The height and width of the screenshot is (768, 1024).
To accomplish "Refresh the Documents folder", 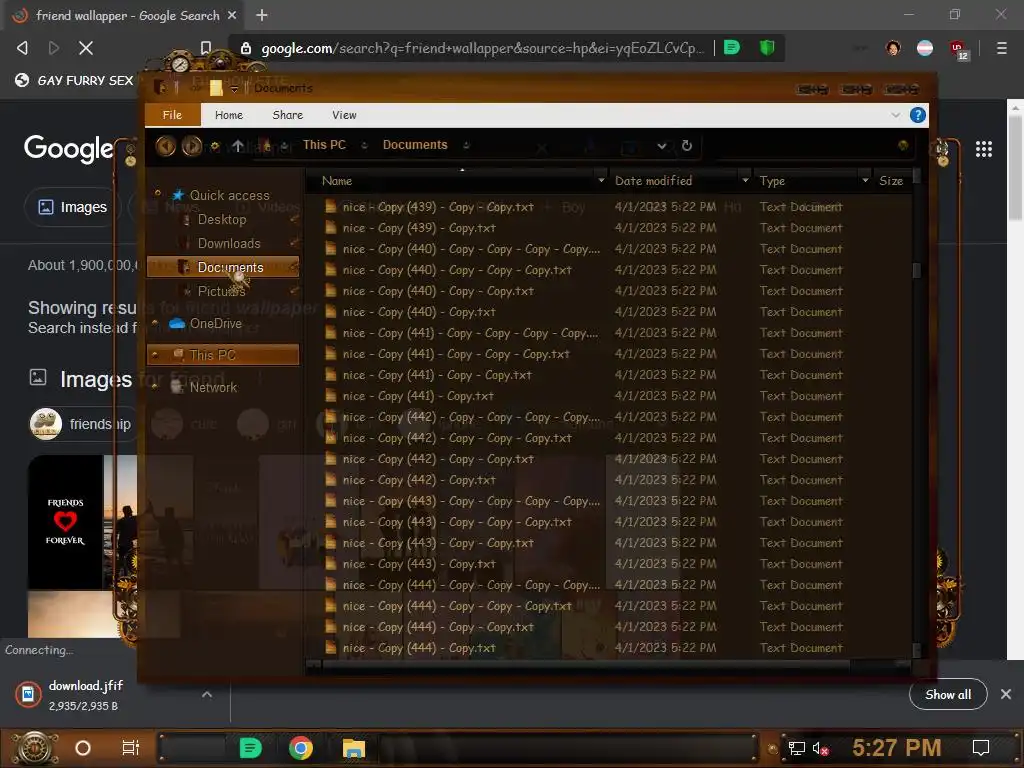I will (x=686, y=146).
